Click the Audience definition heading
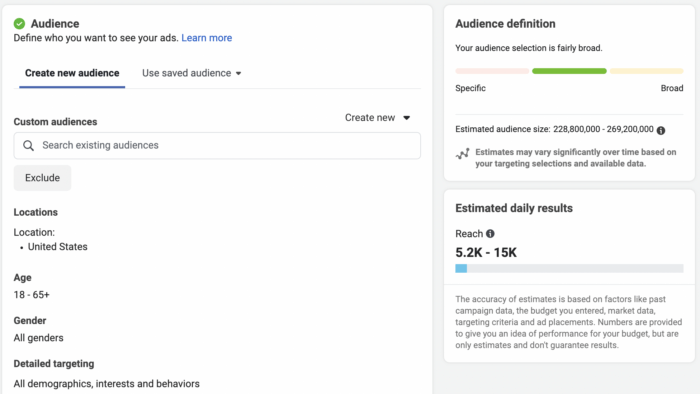 pyautogui.click(x=505, y=24)
